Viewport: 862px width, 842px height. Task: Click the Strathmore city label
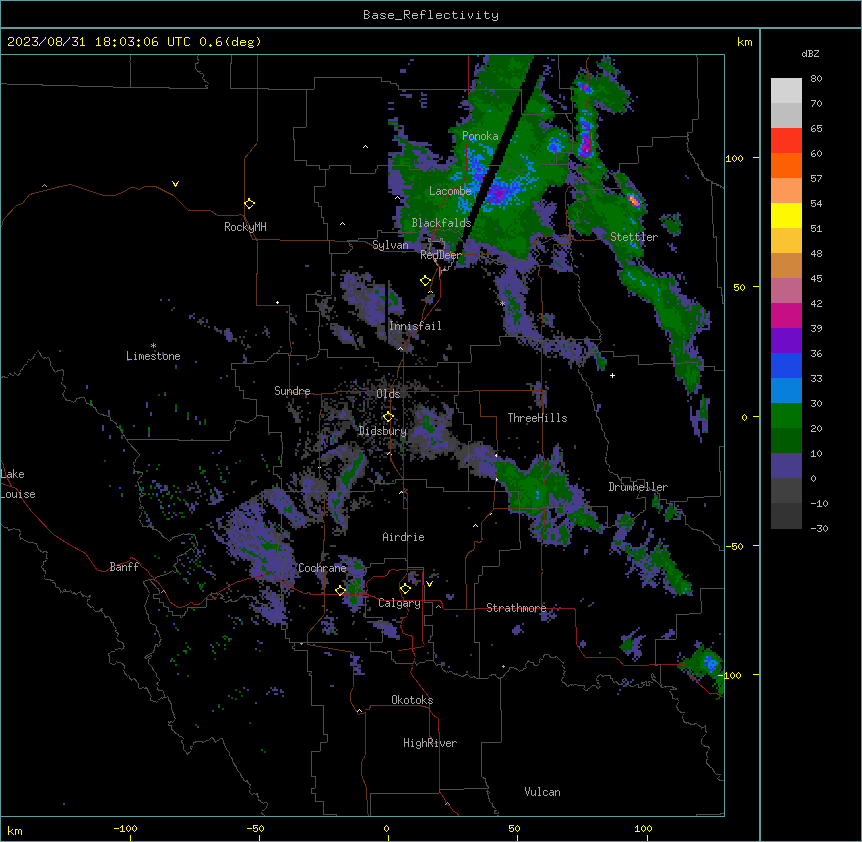click(516, 608)
